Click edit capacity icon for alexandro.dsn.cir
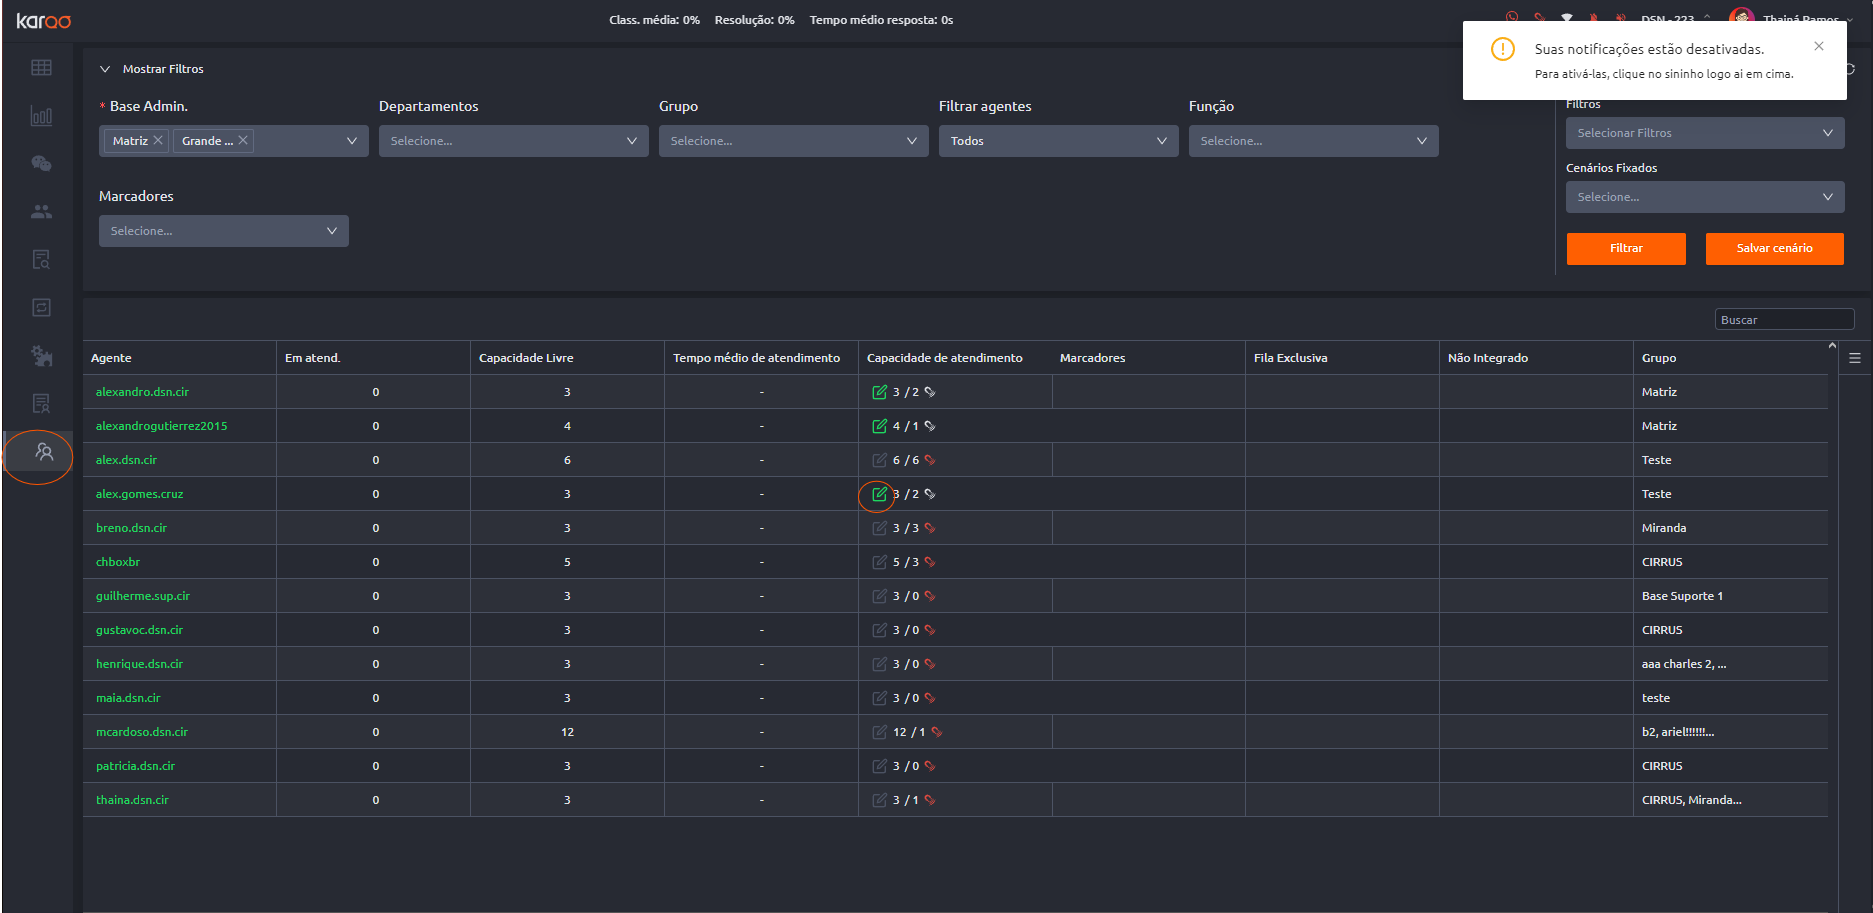The image size is (1873, 913). pyautogui.click(x=879, y=392)
